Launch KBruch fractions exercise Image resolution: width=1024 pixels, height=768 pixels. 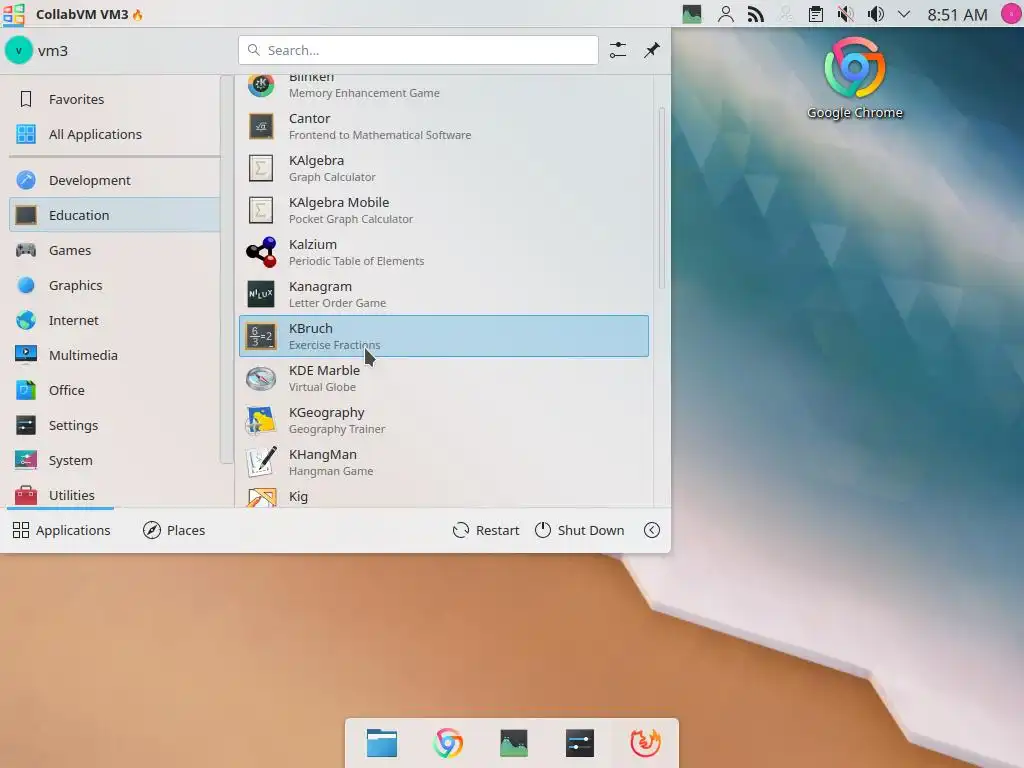click(x=444, y=336)
